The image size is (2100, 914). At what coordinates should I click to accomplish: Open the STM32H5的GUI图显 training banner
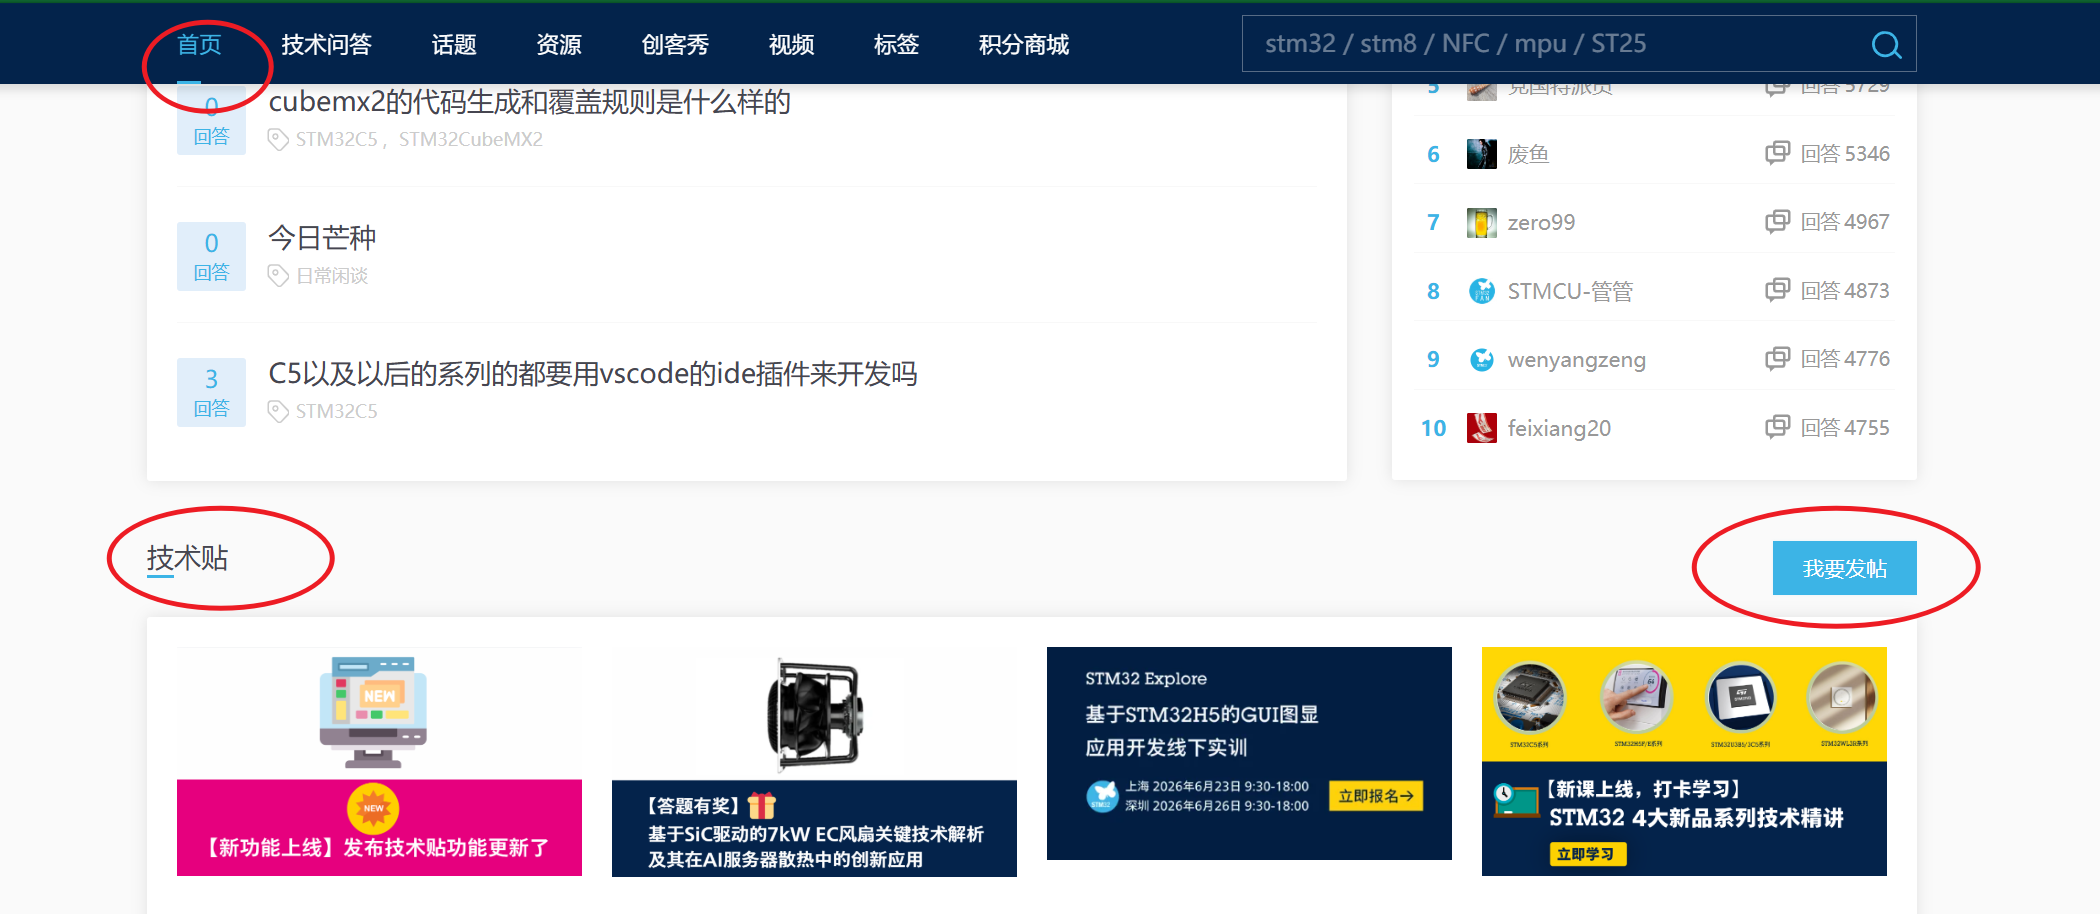1249,753
